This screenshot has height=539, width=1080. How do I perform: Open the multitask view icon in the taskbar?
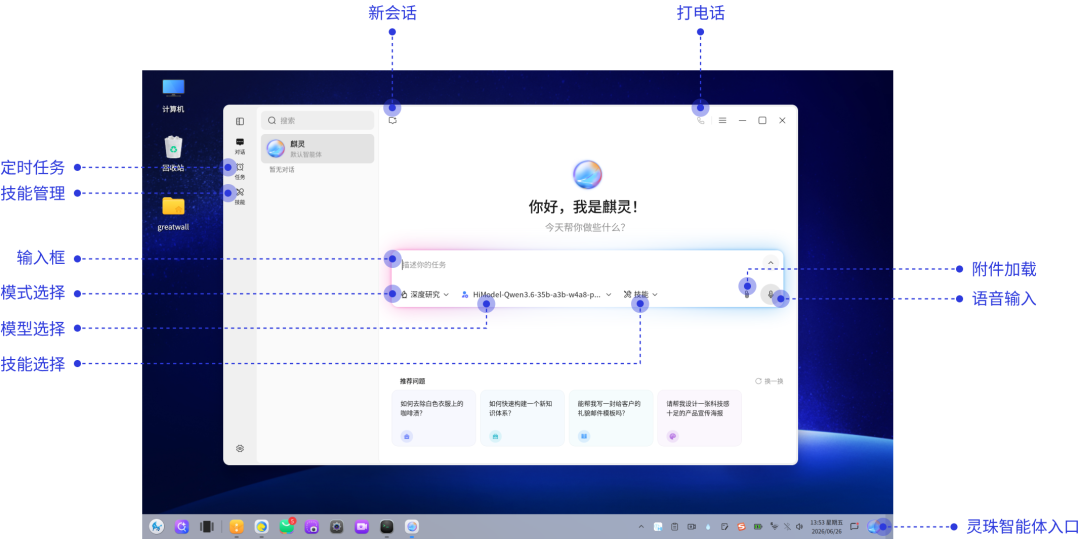pos(207,527)
